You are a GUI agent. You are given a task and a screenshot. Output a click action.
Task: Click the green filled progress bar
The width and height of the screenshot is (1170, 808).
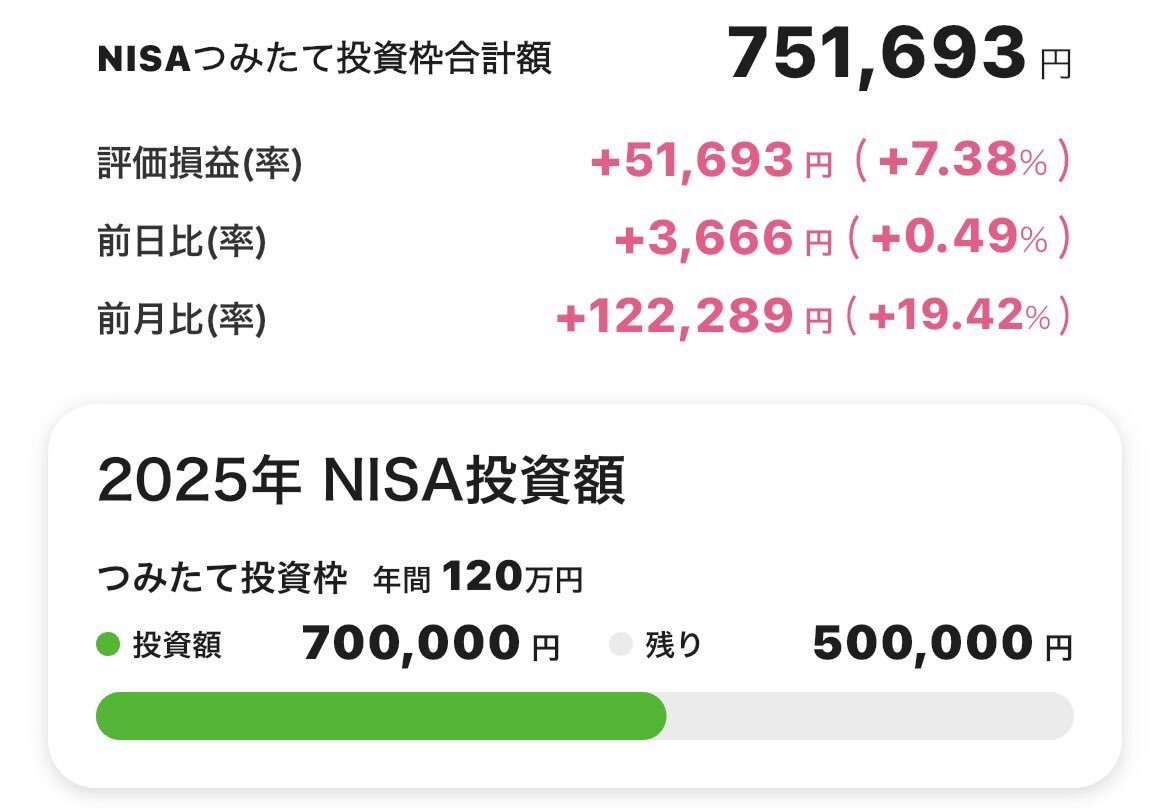click(x=381, y=715)
